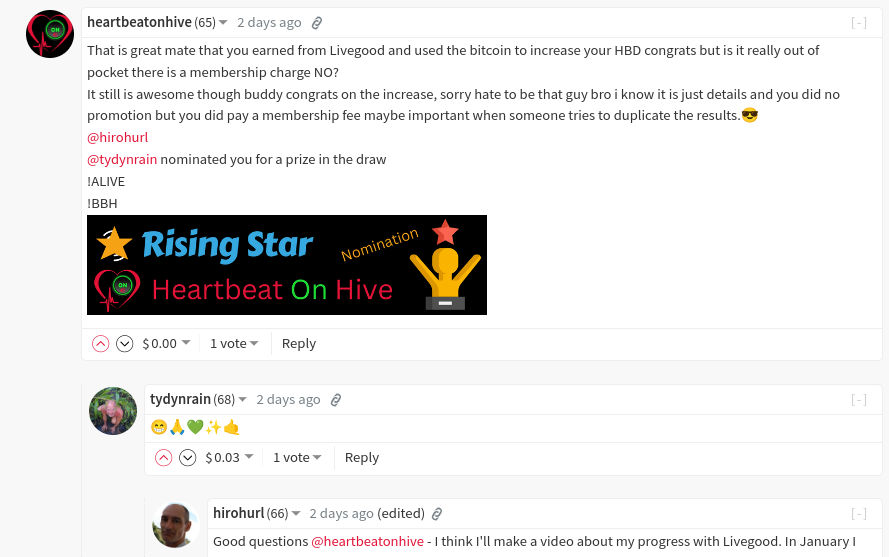Copy permalink of hirohurl's comment
Viewport: 889px width, 557px height.
437,514
